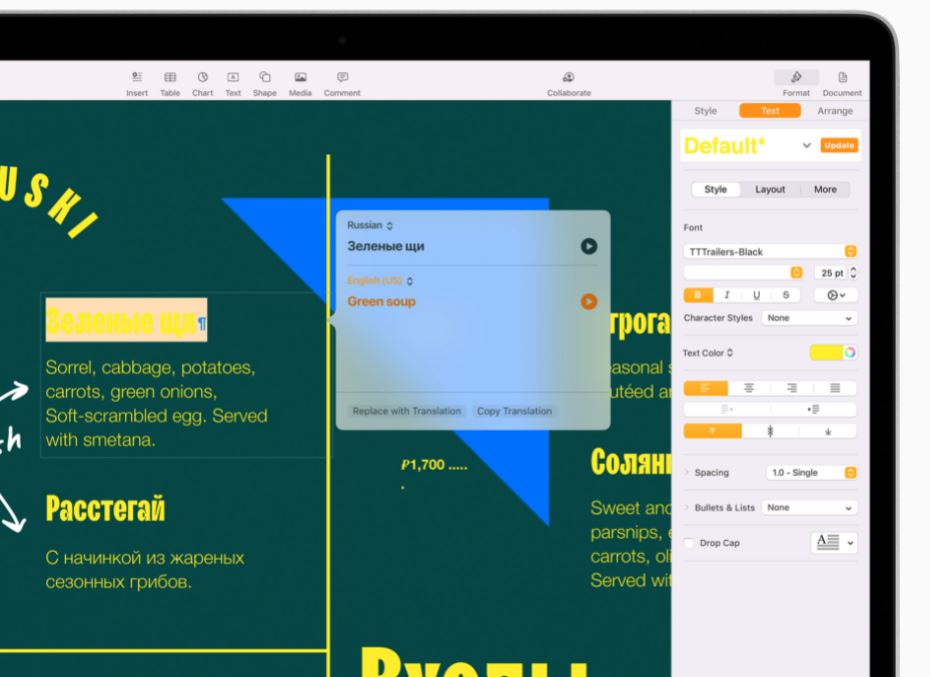Enable the Drop Cap checkbox
The image size is (930, 677).
pyautogui.click(x=689, y=543)
